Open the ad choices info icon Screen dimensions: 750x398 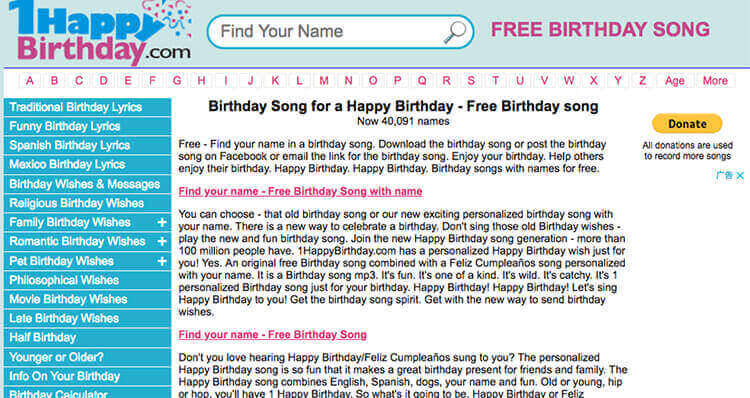(x=725, y=176)
